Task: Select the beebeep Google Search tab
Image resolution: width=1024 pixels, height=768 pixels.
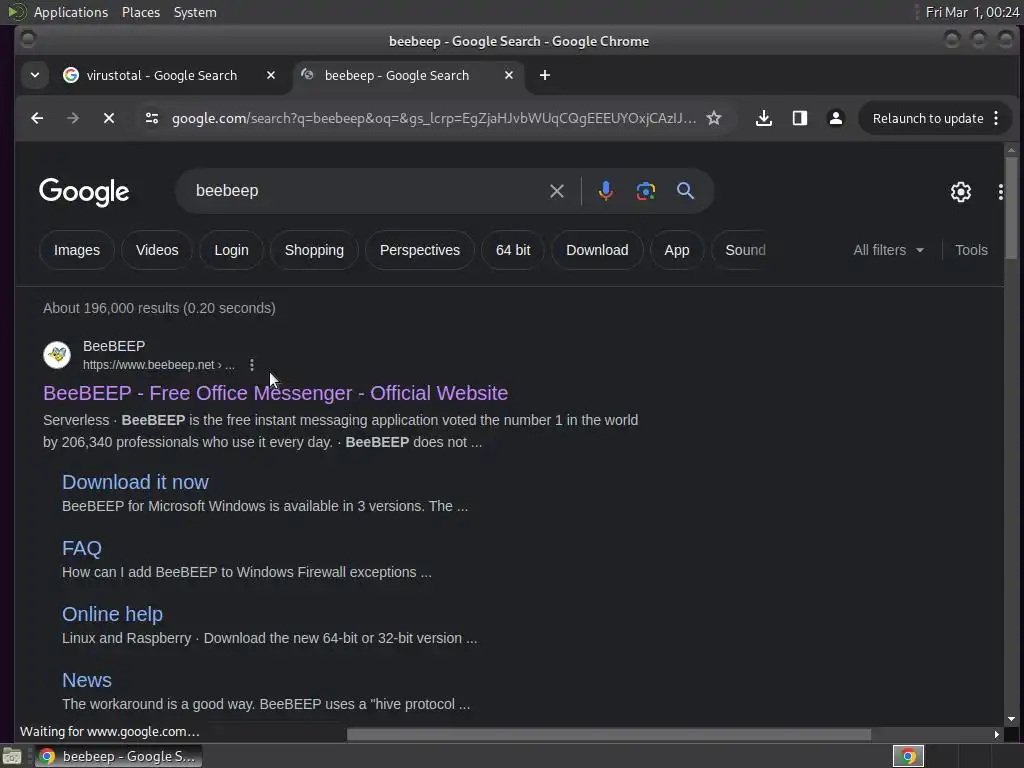Action: pyautogui.click(x=397, y=75)
